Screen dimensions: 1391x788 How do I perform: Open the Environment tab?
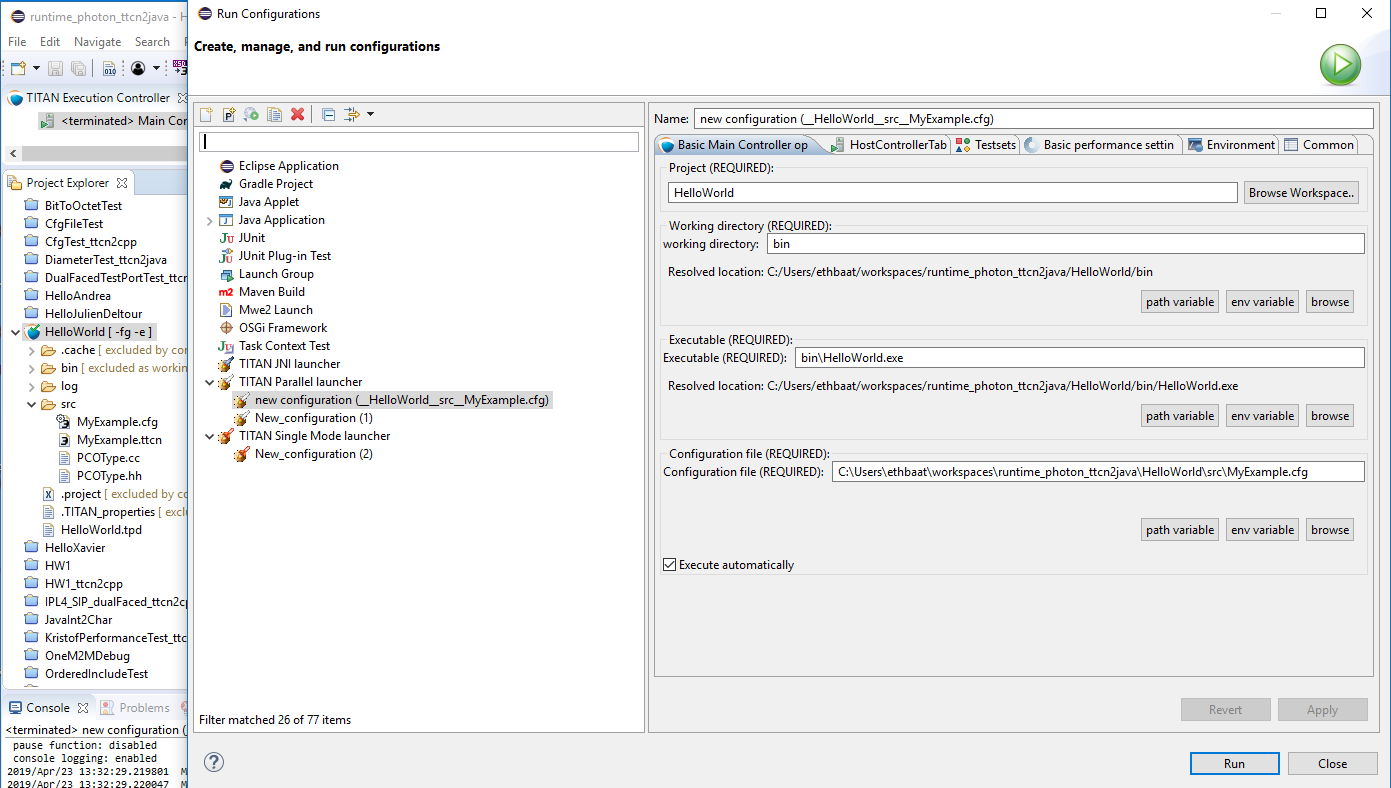point(1231,145)
